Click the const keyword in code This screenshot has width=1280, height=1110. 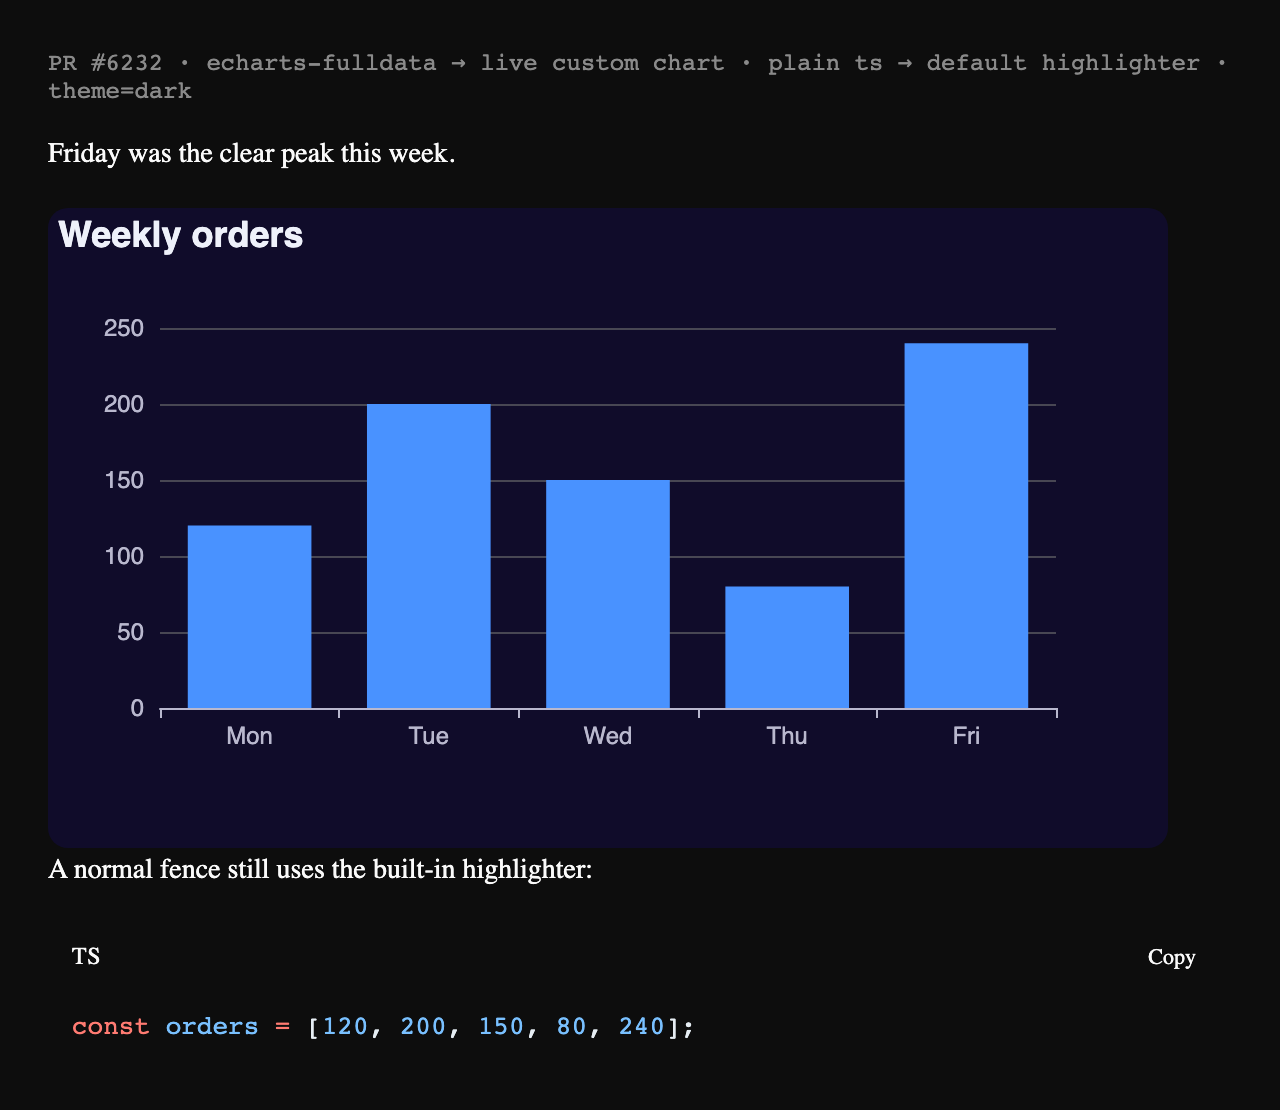pos(111,1027)
